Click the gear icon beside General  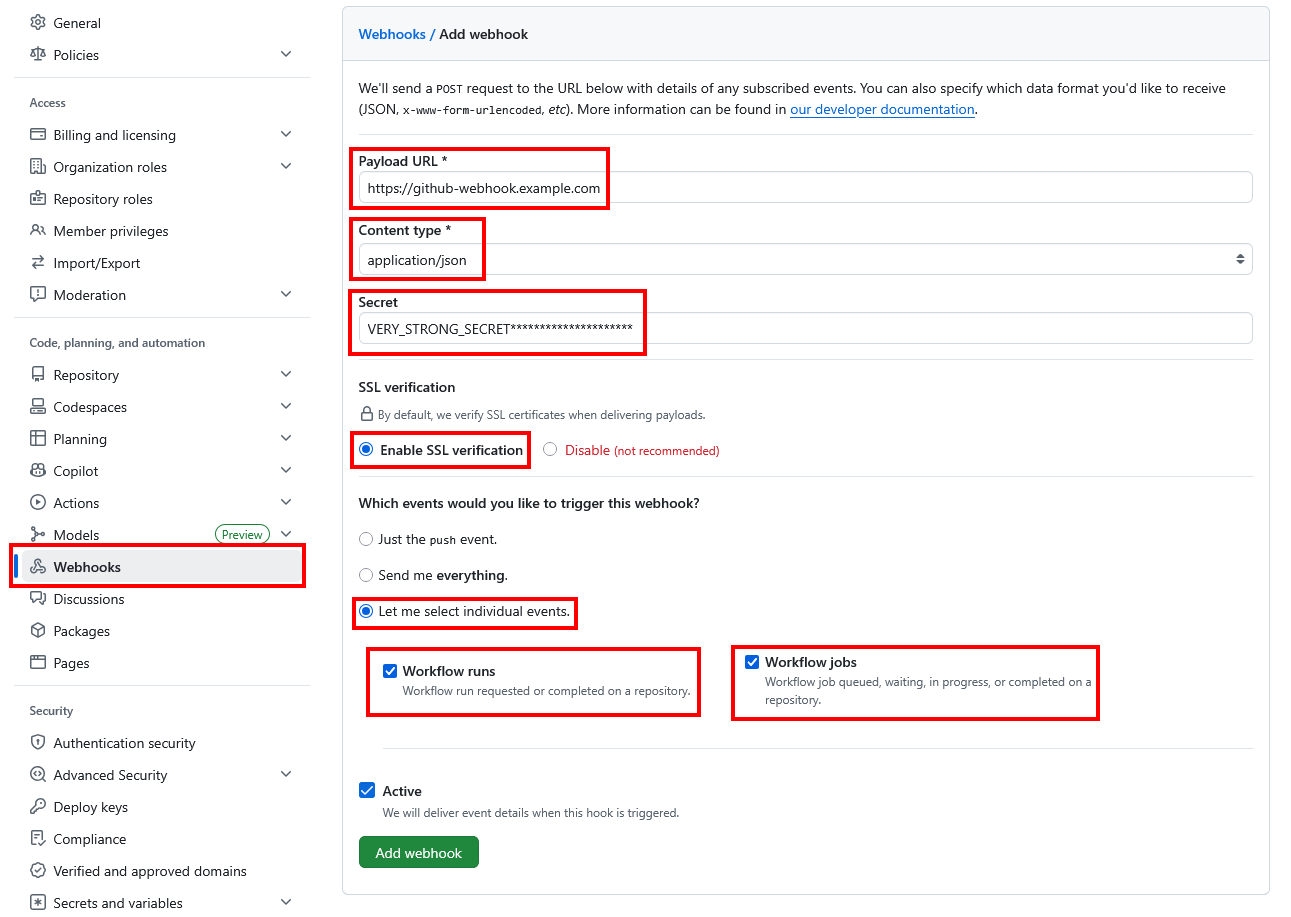click(x=38, y=23)
